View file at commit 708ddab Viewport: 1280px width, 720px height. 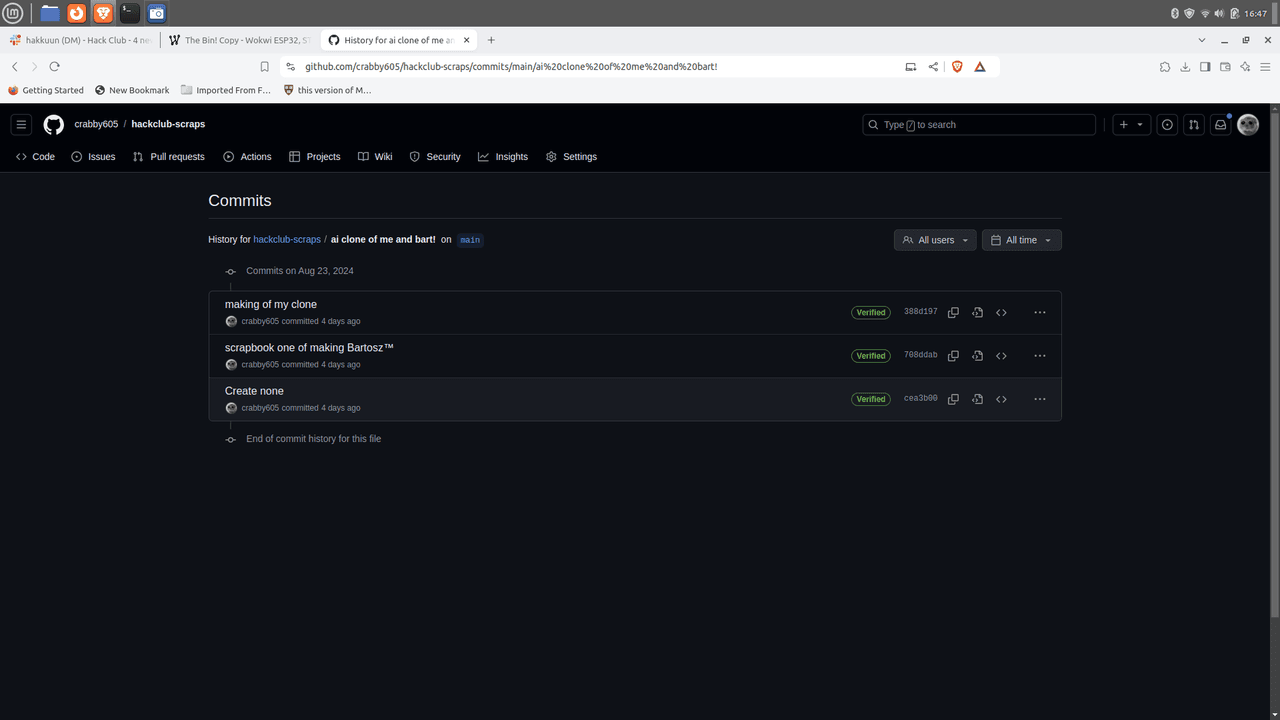coord(977,356)
